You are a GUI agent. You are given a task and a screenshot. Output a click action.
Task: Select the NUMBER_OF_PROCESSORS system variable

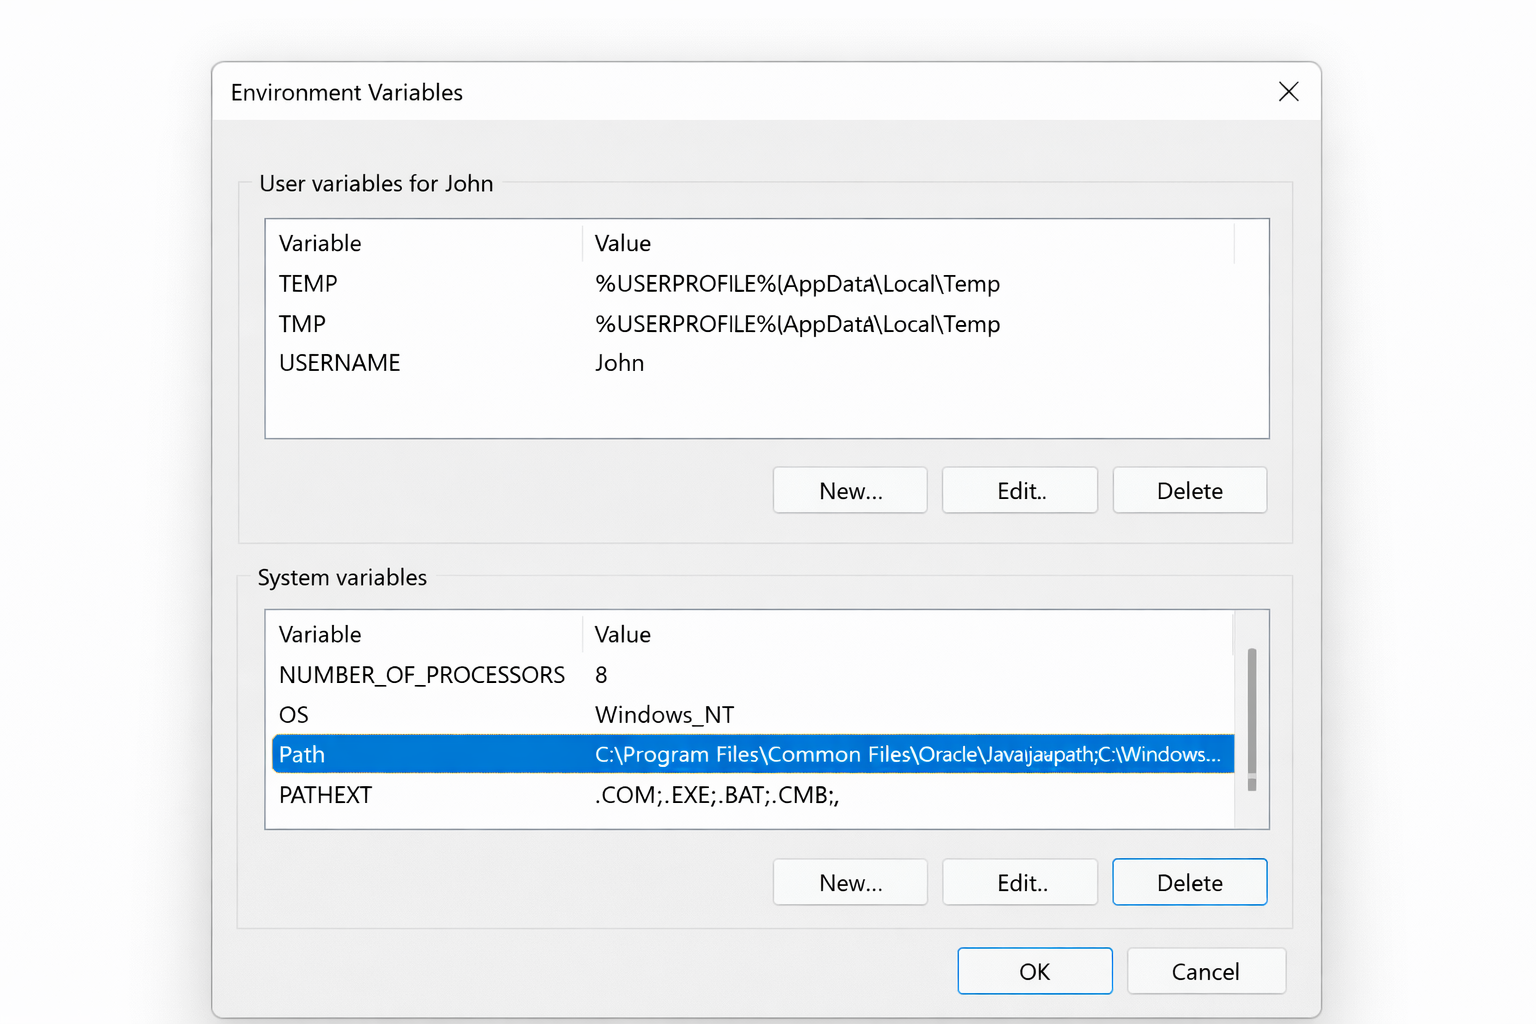421,675
